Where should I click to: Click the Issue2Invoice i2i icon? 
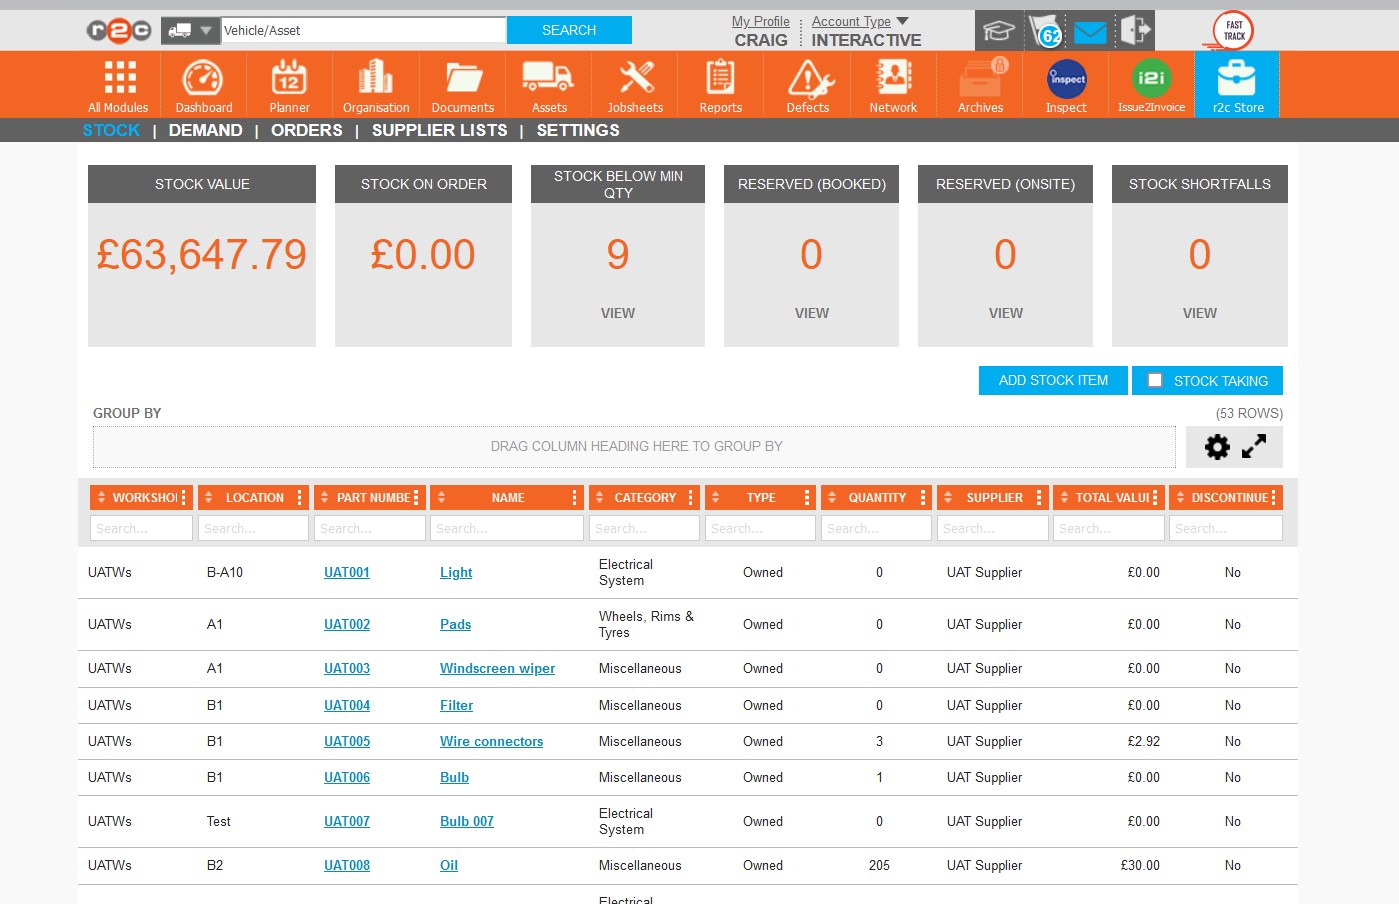[x=1151, y=79]
